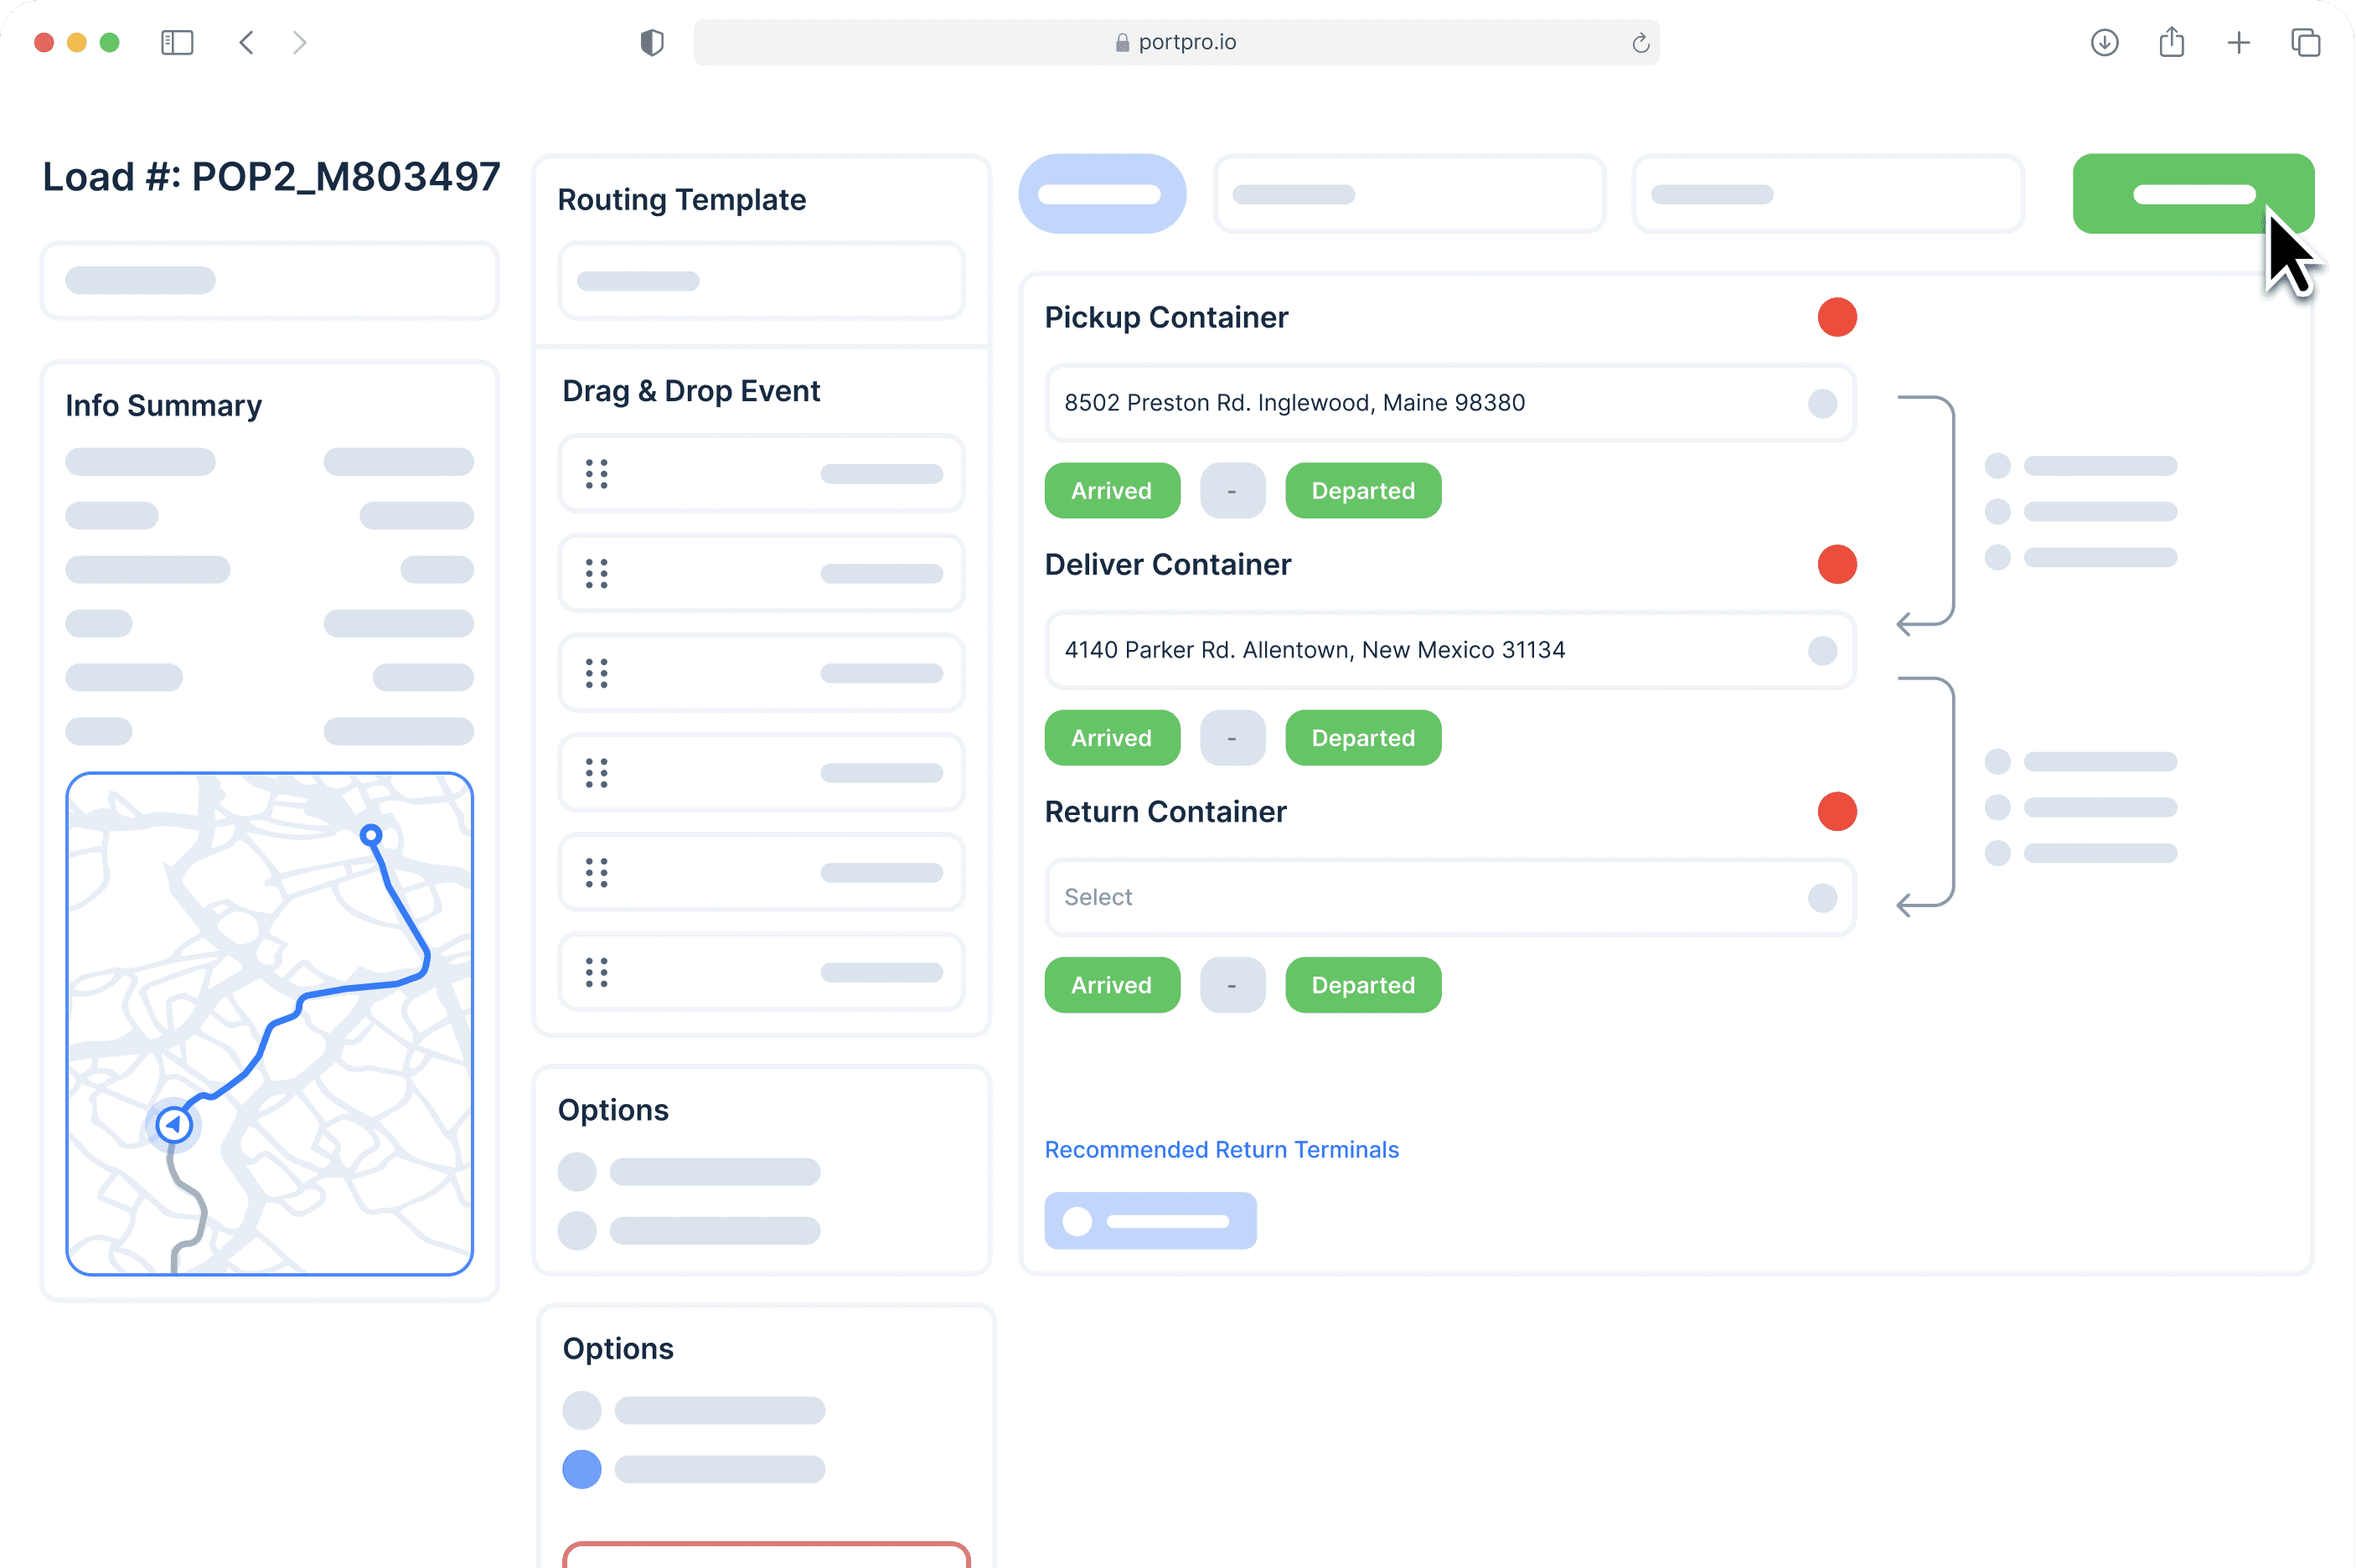This screenshot has width=2356, height=1568.
Task: Open the Return Container Select dropdown
Action: [1450, 897]
